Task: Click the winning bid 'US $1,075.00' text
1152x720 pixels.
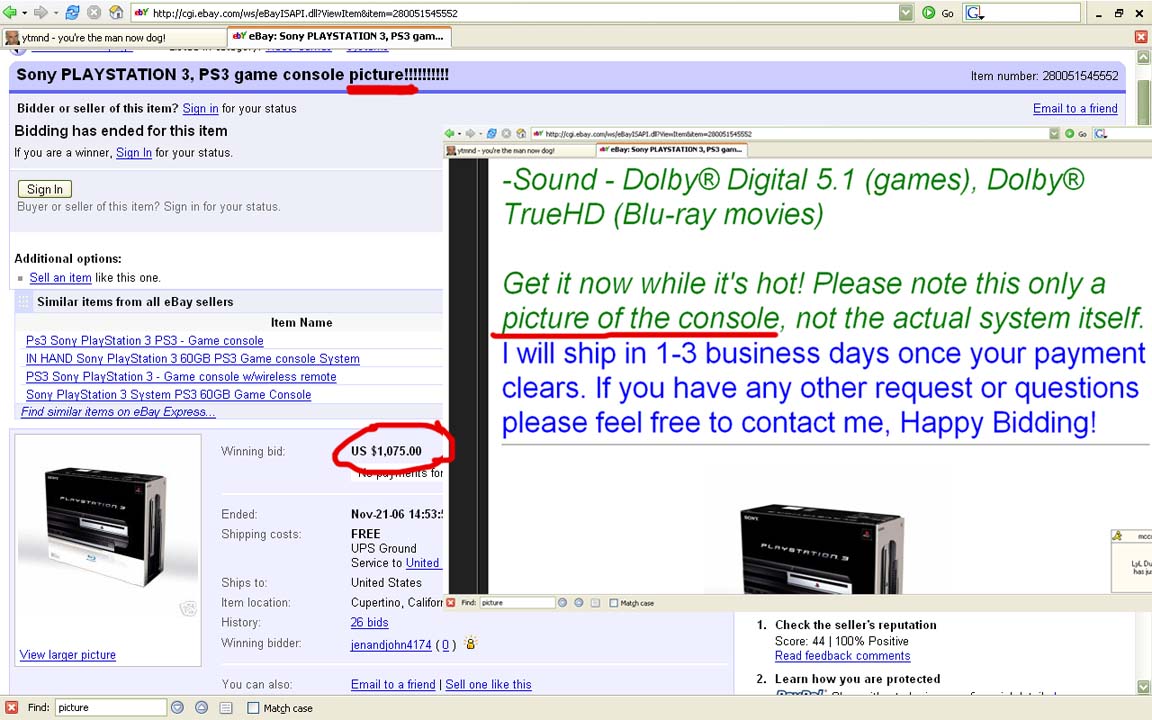Action: pos(386,451)
